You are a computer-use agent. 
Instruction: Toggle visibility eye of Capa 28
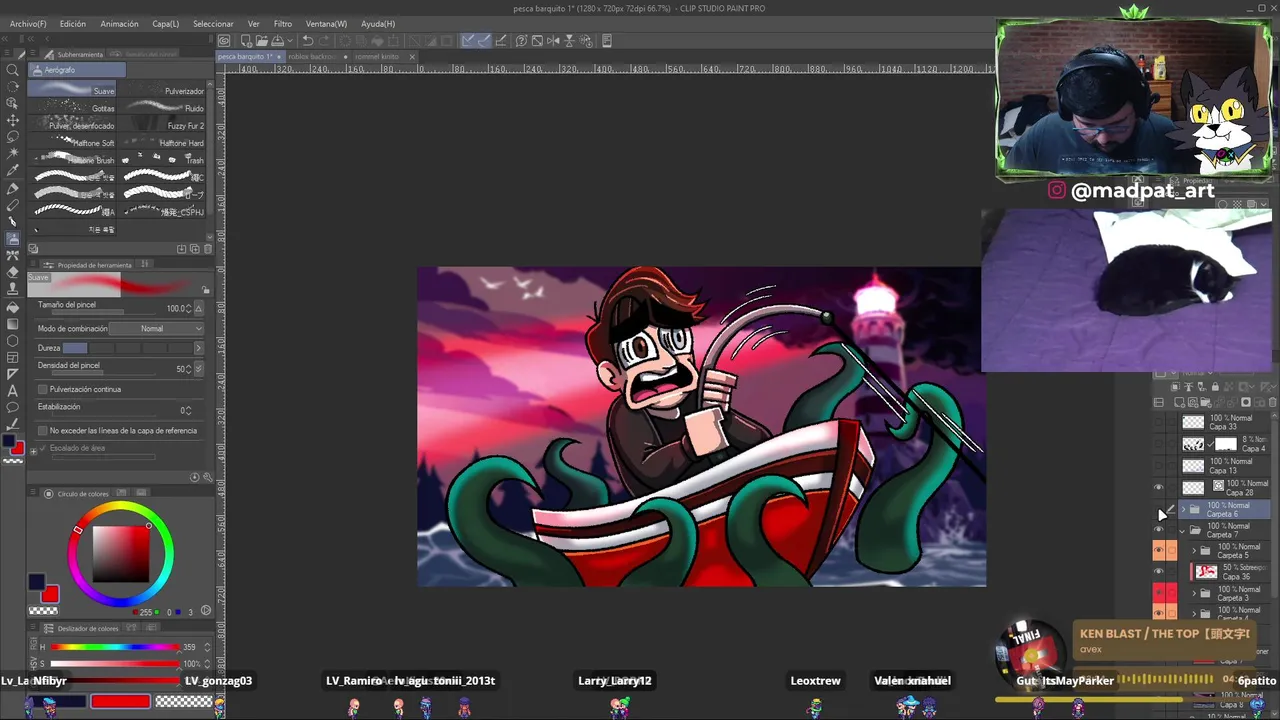point(1159,487)
